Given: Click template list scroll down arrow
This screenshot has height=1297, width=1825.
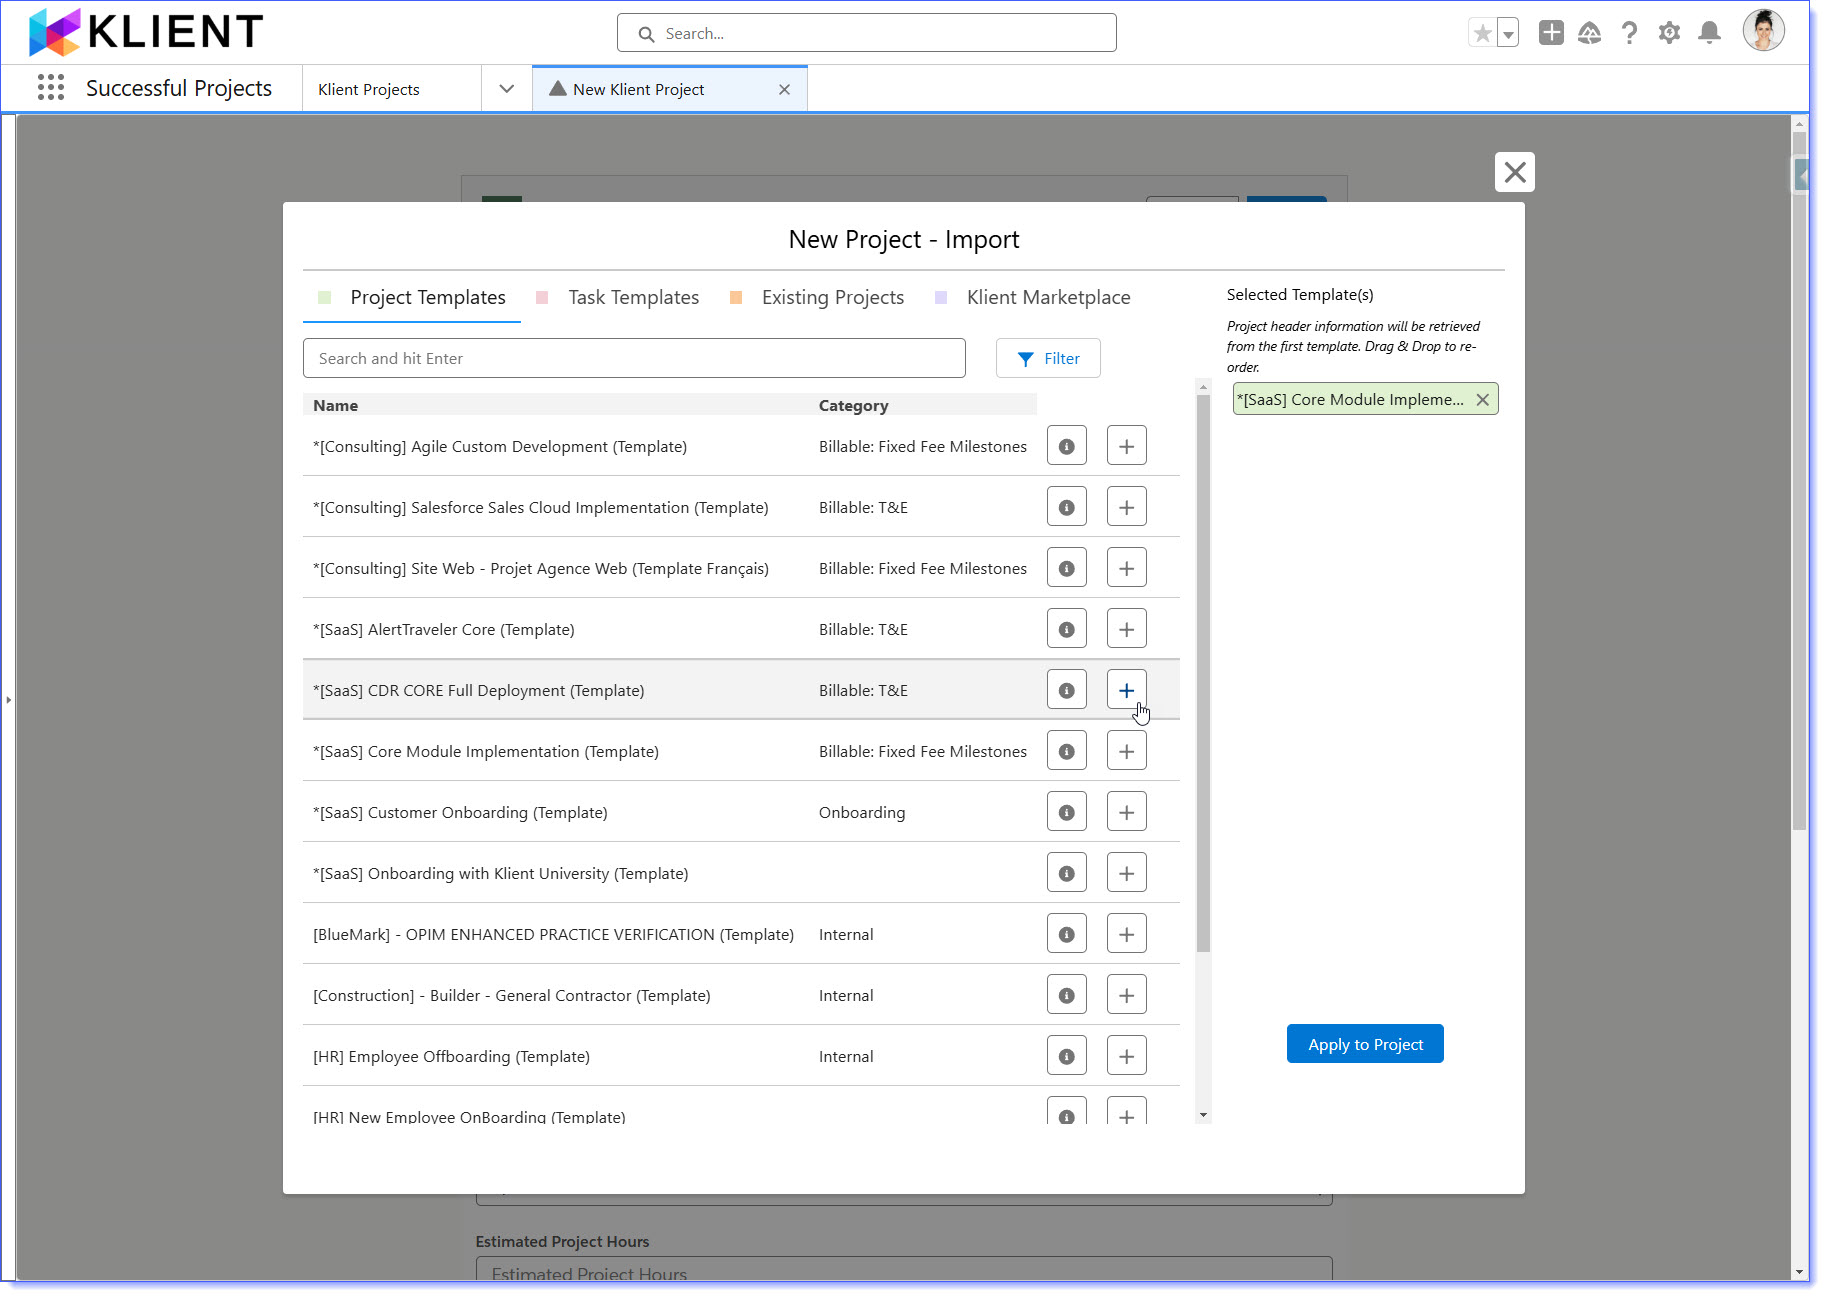Looking at the screenshot, I should (x=1203, y=1114).
